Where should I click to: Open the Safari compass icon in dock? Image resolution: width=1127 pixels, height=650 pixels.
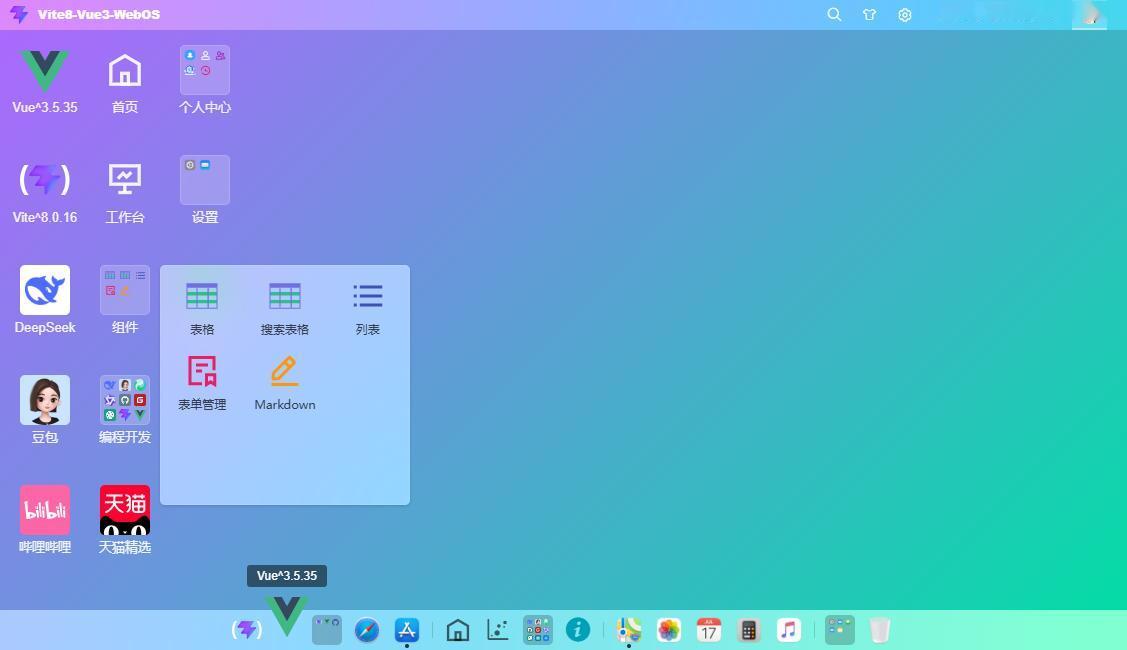[x=367, y=631]
